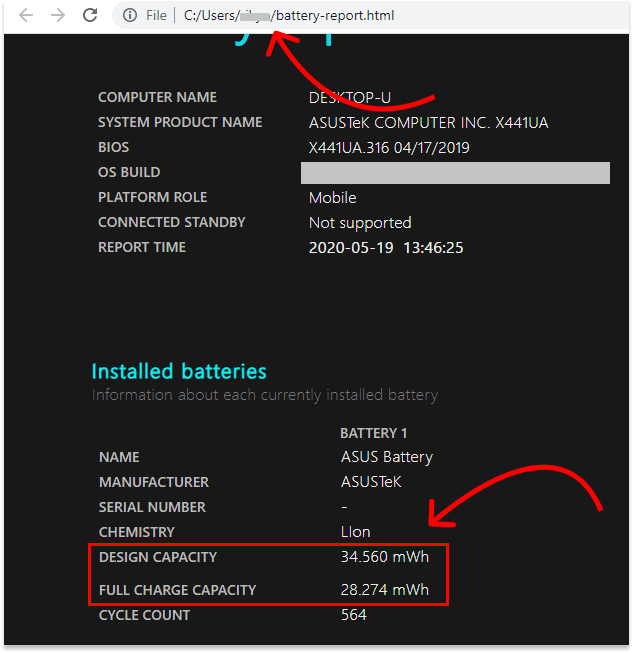Viewport: 633px width, 653px height.
Task: Select the DESKTOP-U computer name value
Action: 350,98
